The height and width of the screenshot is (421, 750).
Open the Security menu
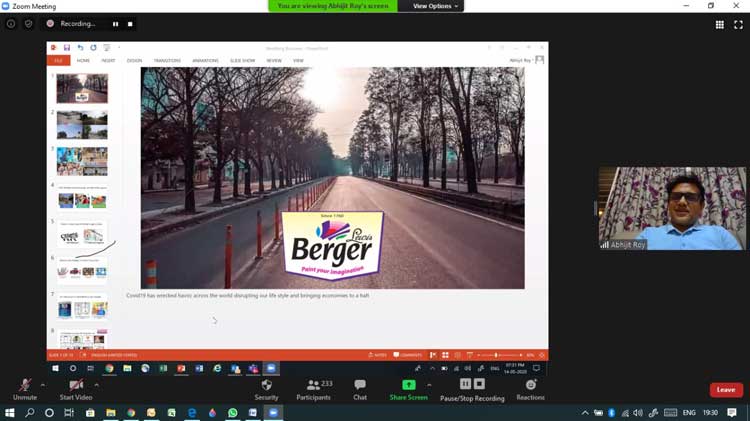coord(266,389)
